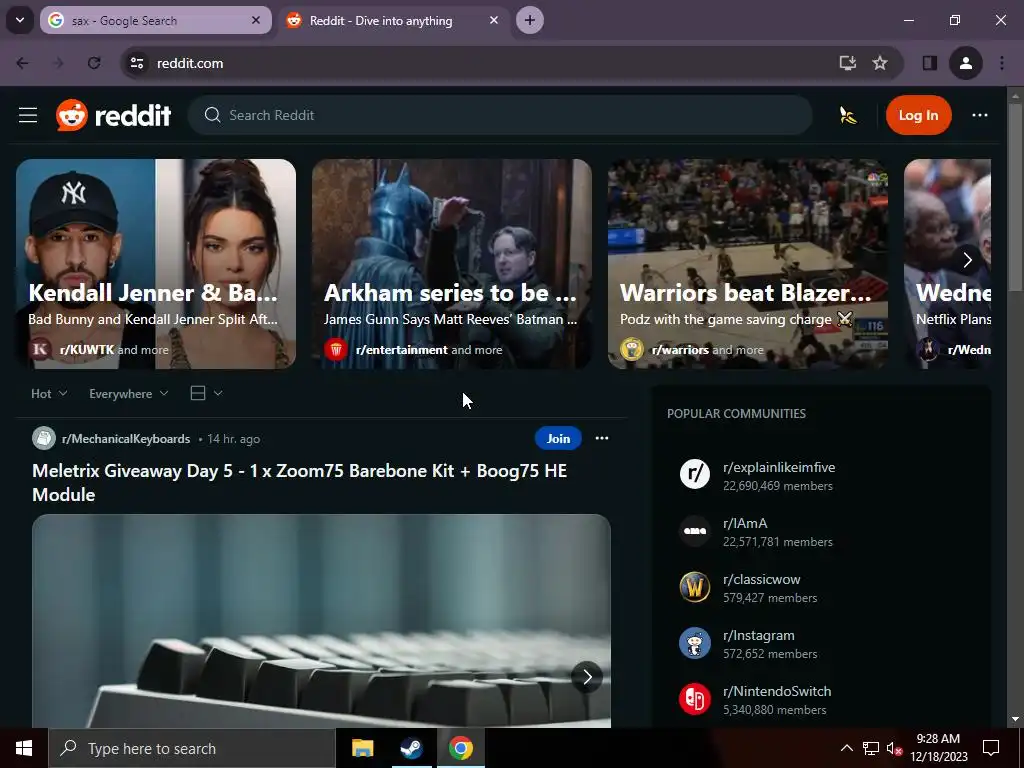
Task: Open the advertise icon beside Log In
Action: point(848,116)
